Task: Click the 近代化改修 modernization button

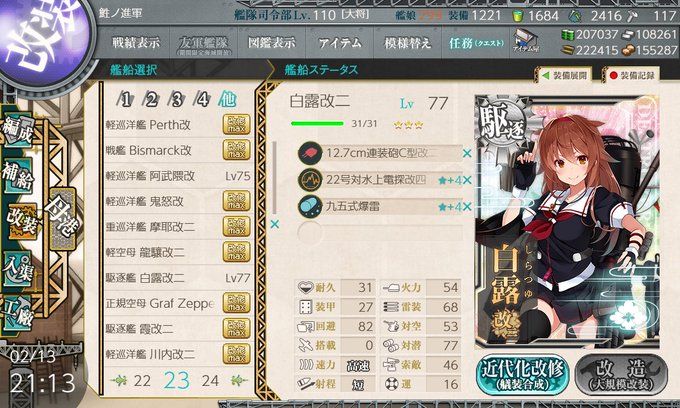Action: pyautogui.click(x=523, y=375)
